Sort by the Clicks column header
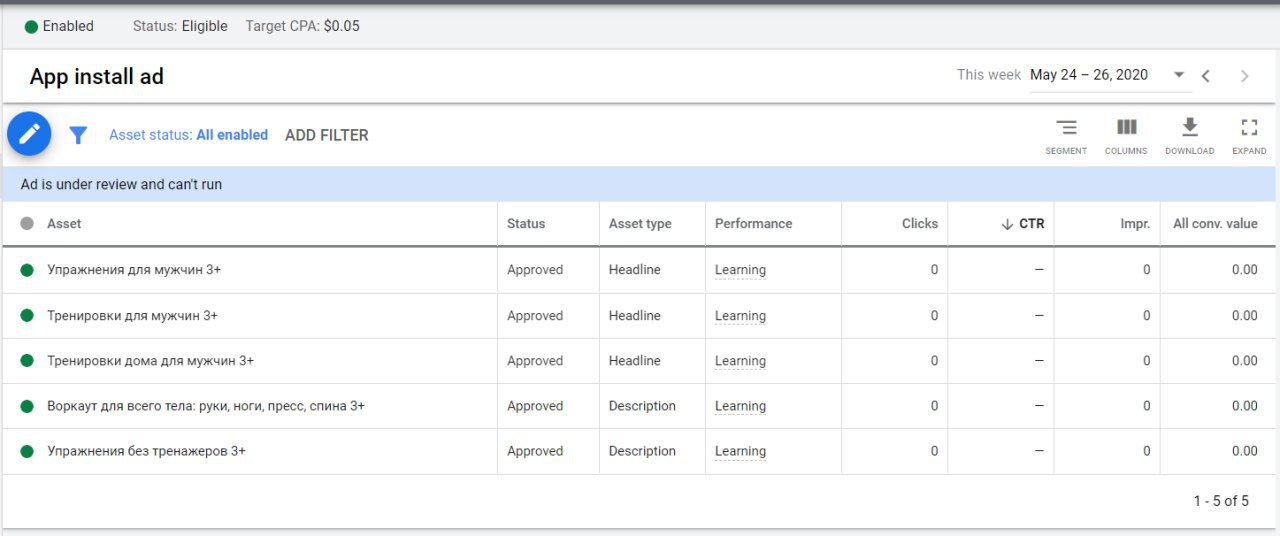Image resolution: width=1280 pixels, height=536 pixels. click(920, 224)
